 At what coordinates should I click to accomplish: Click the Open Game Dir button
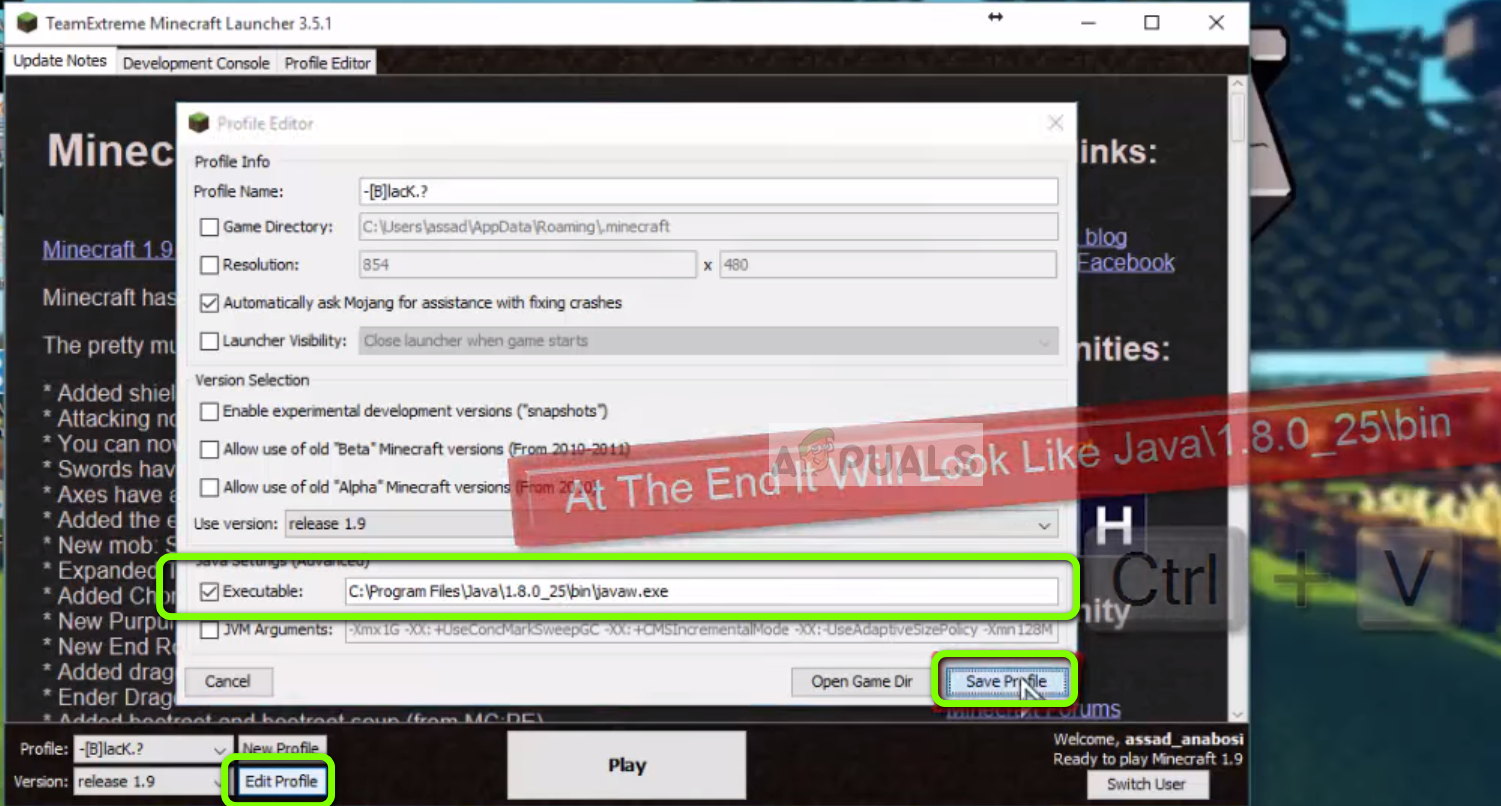[861, 681]
